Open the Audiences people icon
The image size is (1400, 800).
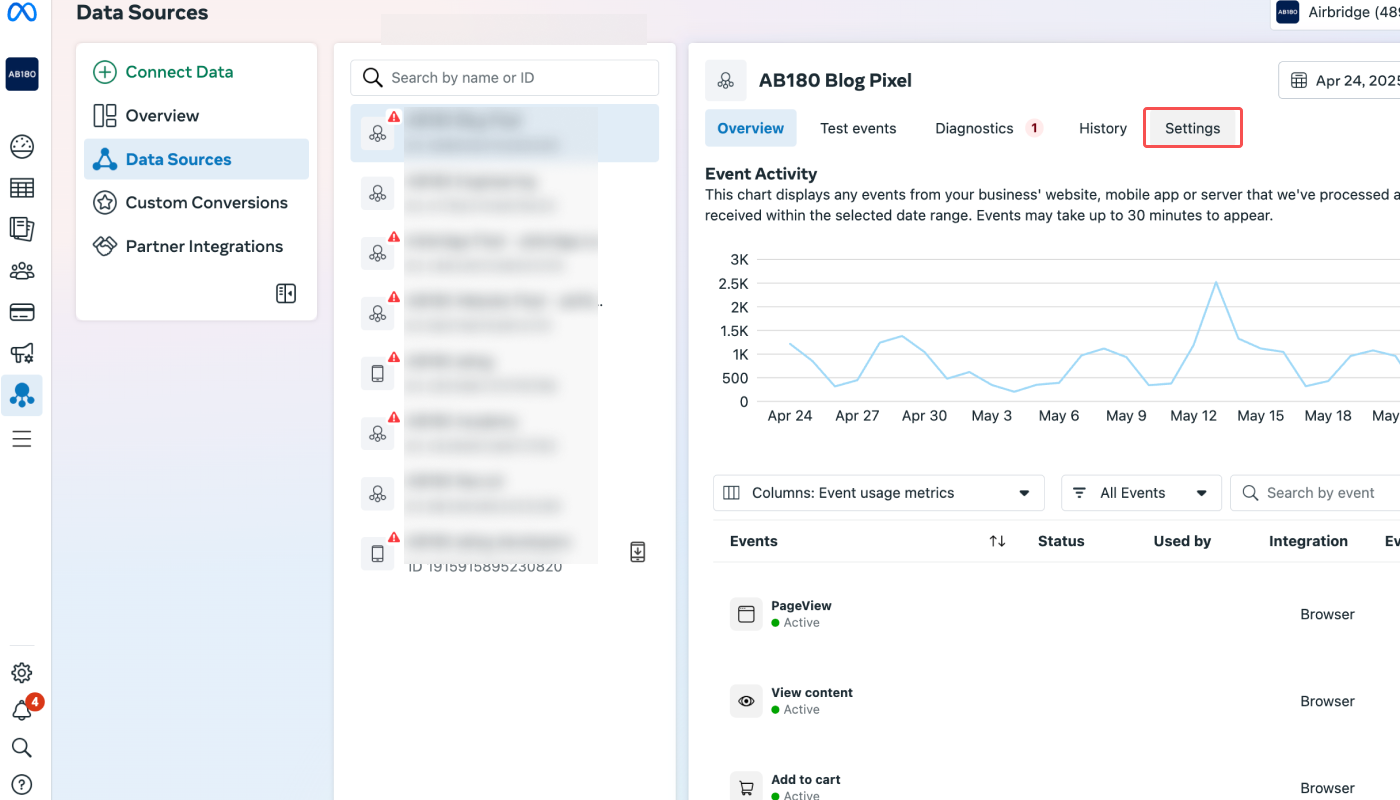(x=22, y=271)
